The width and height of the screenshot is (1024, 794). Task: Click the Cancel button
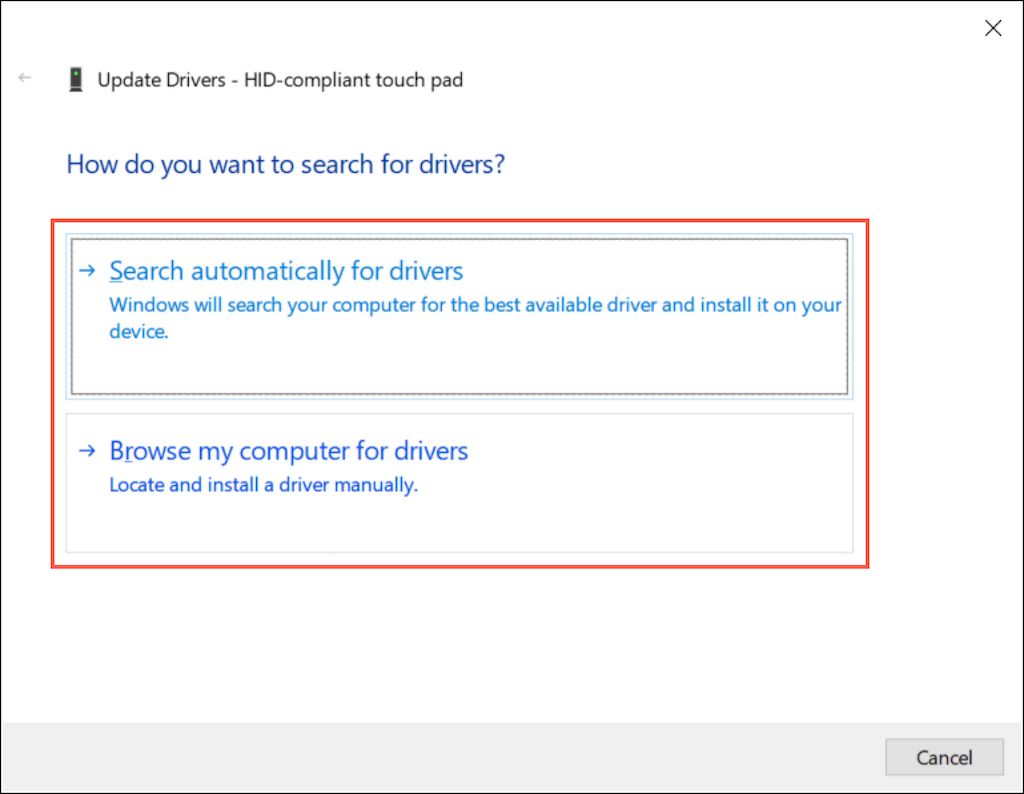(944, 757)
